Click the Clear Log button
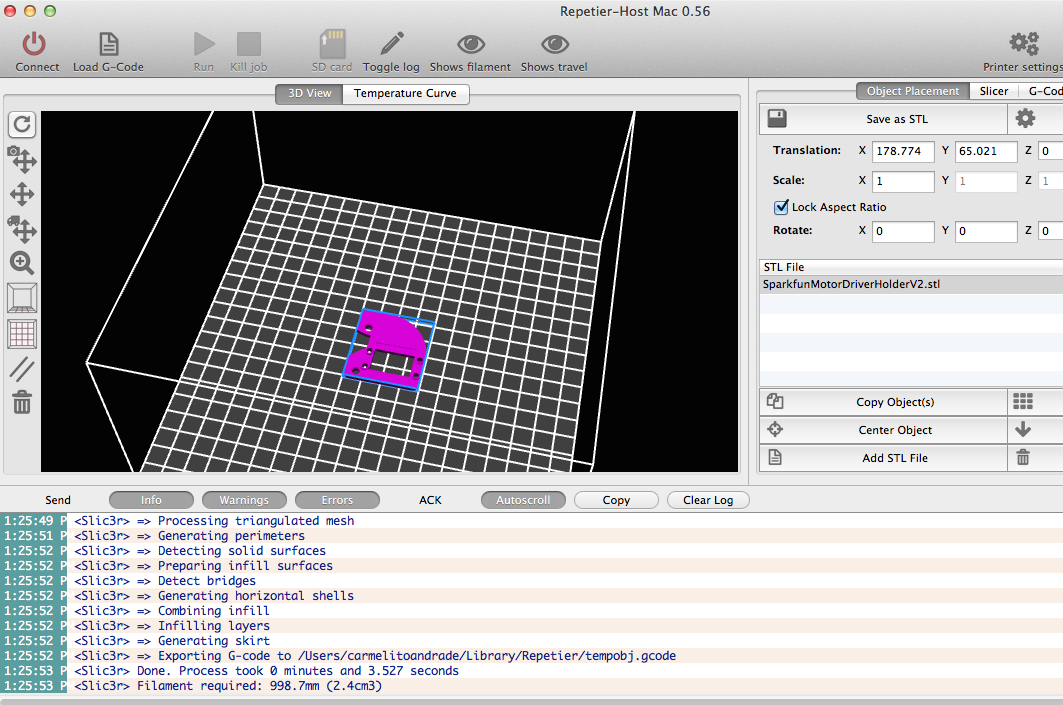This screenshot has width=1063, height=705. point(708,500)
